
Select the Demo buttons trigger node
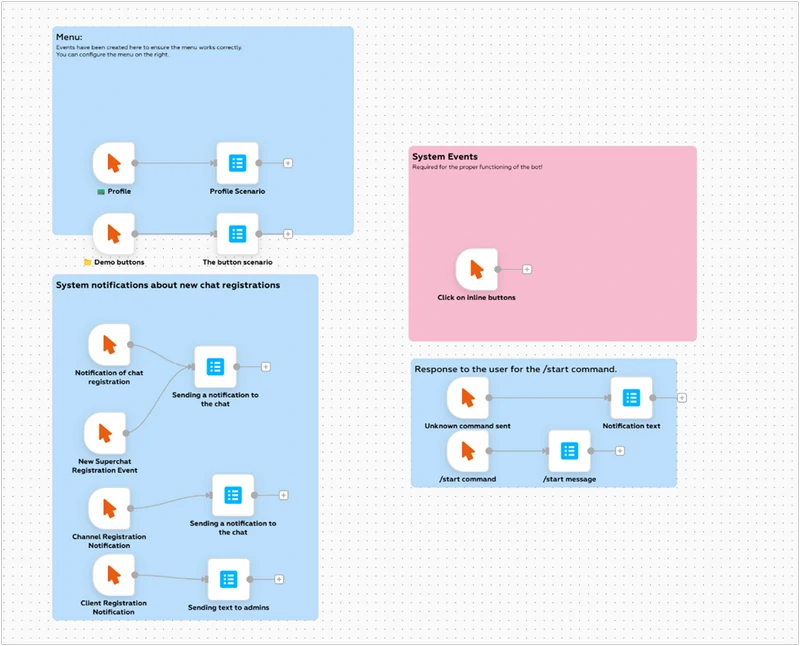click(113, 233)
